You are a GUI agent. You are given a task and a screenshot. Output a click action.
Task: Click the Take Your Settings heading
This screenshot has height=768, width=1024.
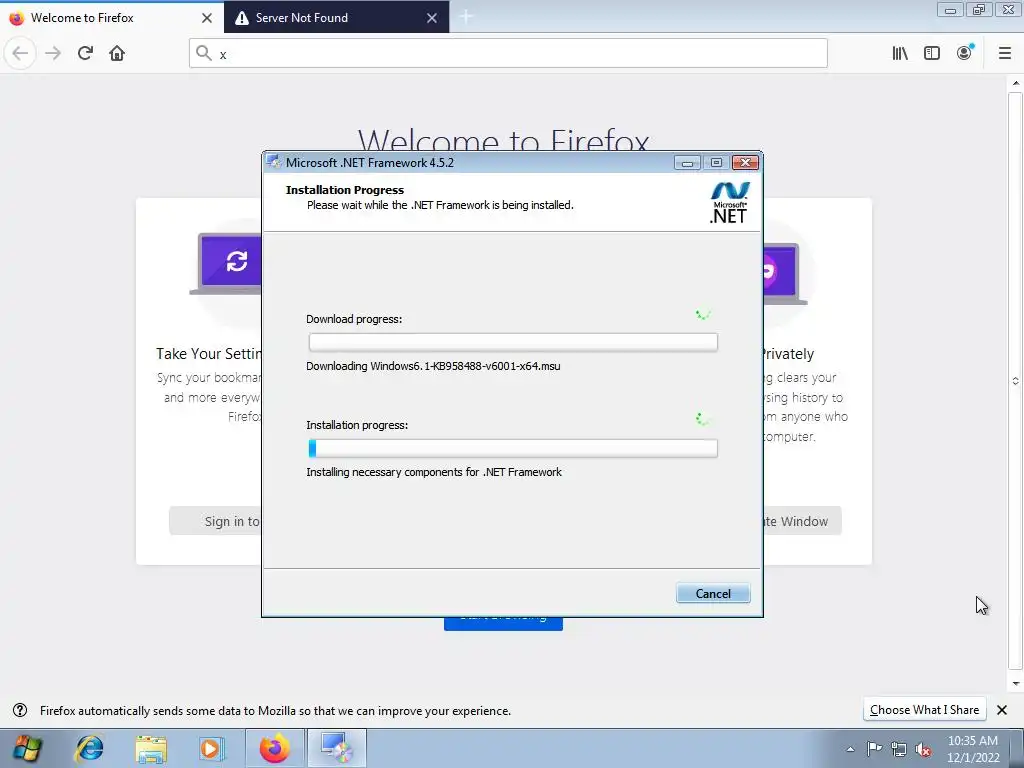tap(208, 354)
